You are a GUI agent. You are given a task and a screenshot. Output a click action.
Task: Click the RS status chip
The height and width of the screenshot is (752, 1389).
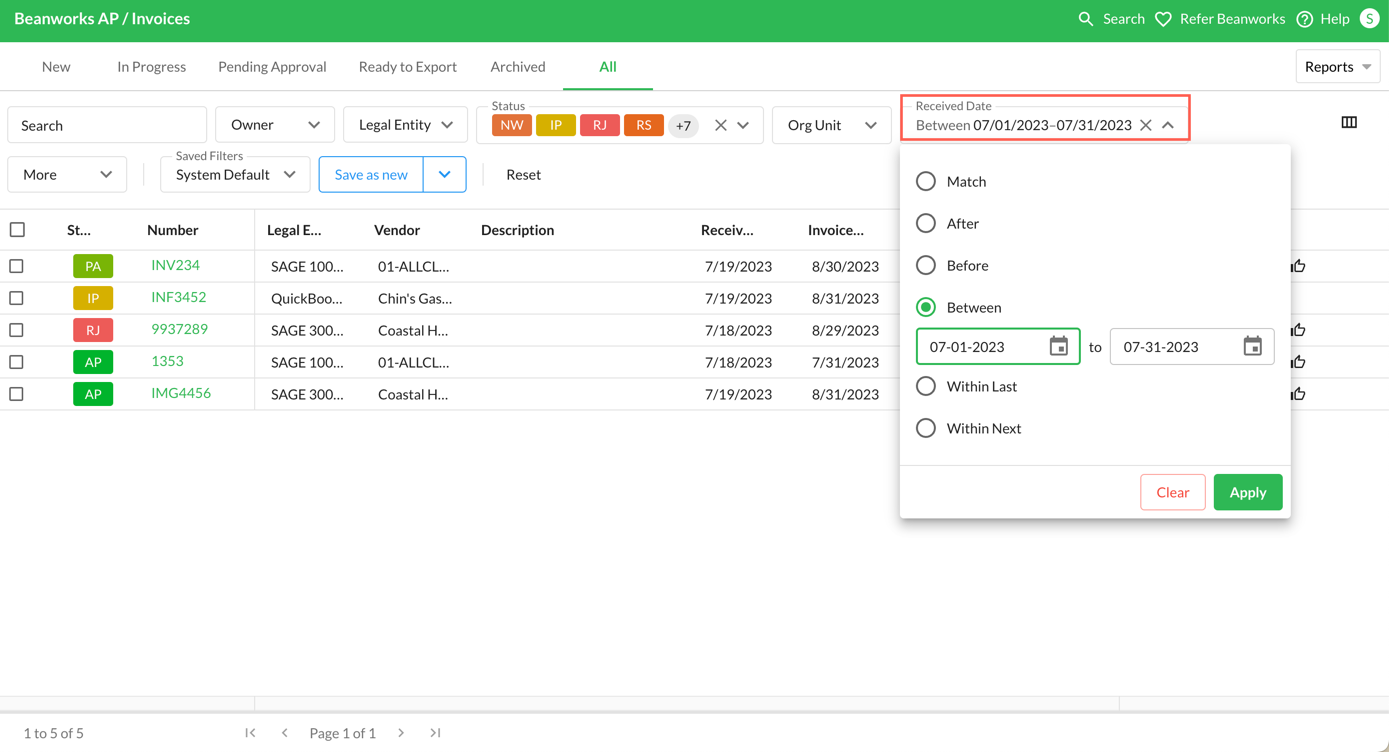[x=644, y=125]
